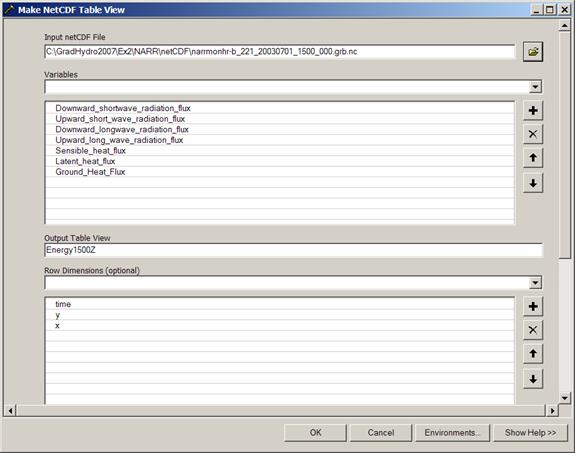Move selected variable down in list
Viewport: 575px width, 453px height.
pyautogui.click(x=533, y=183)
